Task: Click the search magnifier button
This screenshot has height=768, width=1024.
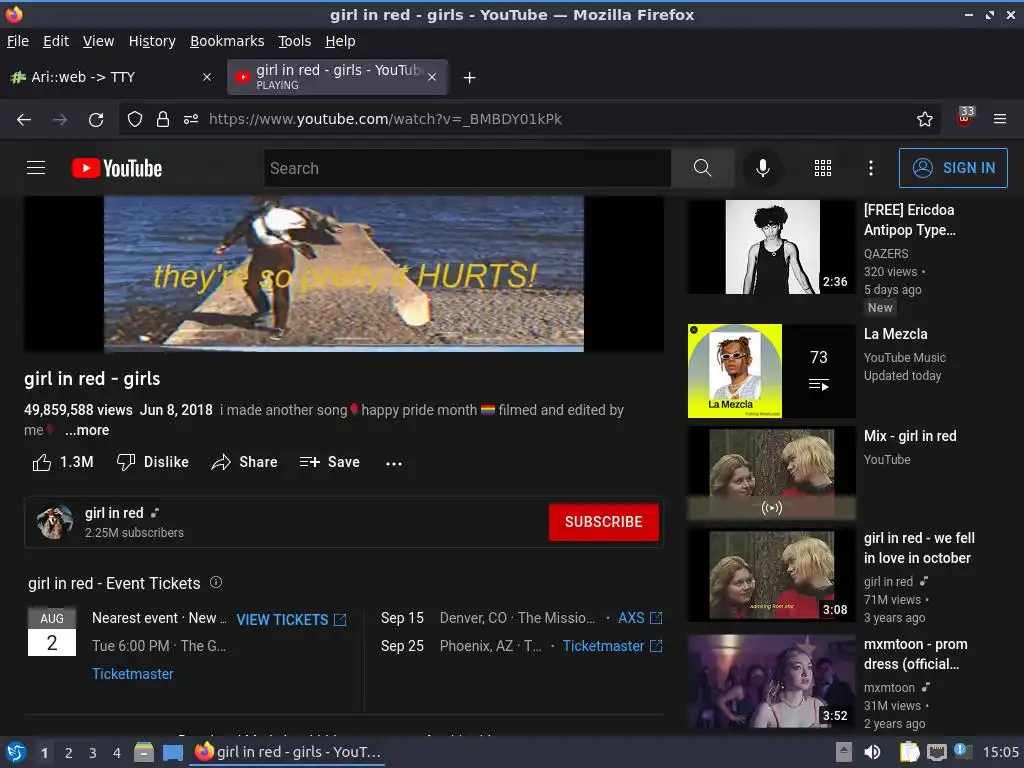Action: (703, 168)
